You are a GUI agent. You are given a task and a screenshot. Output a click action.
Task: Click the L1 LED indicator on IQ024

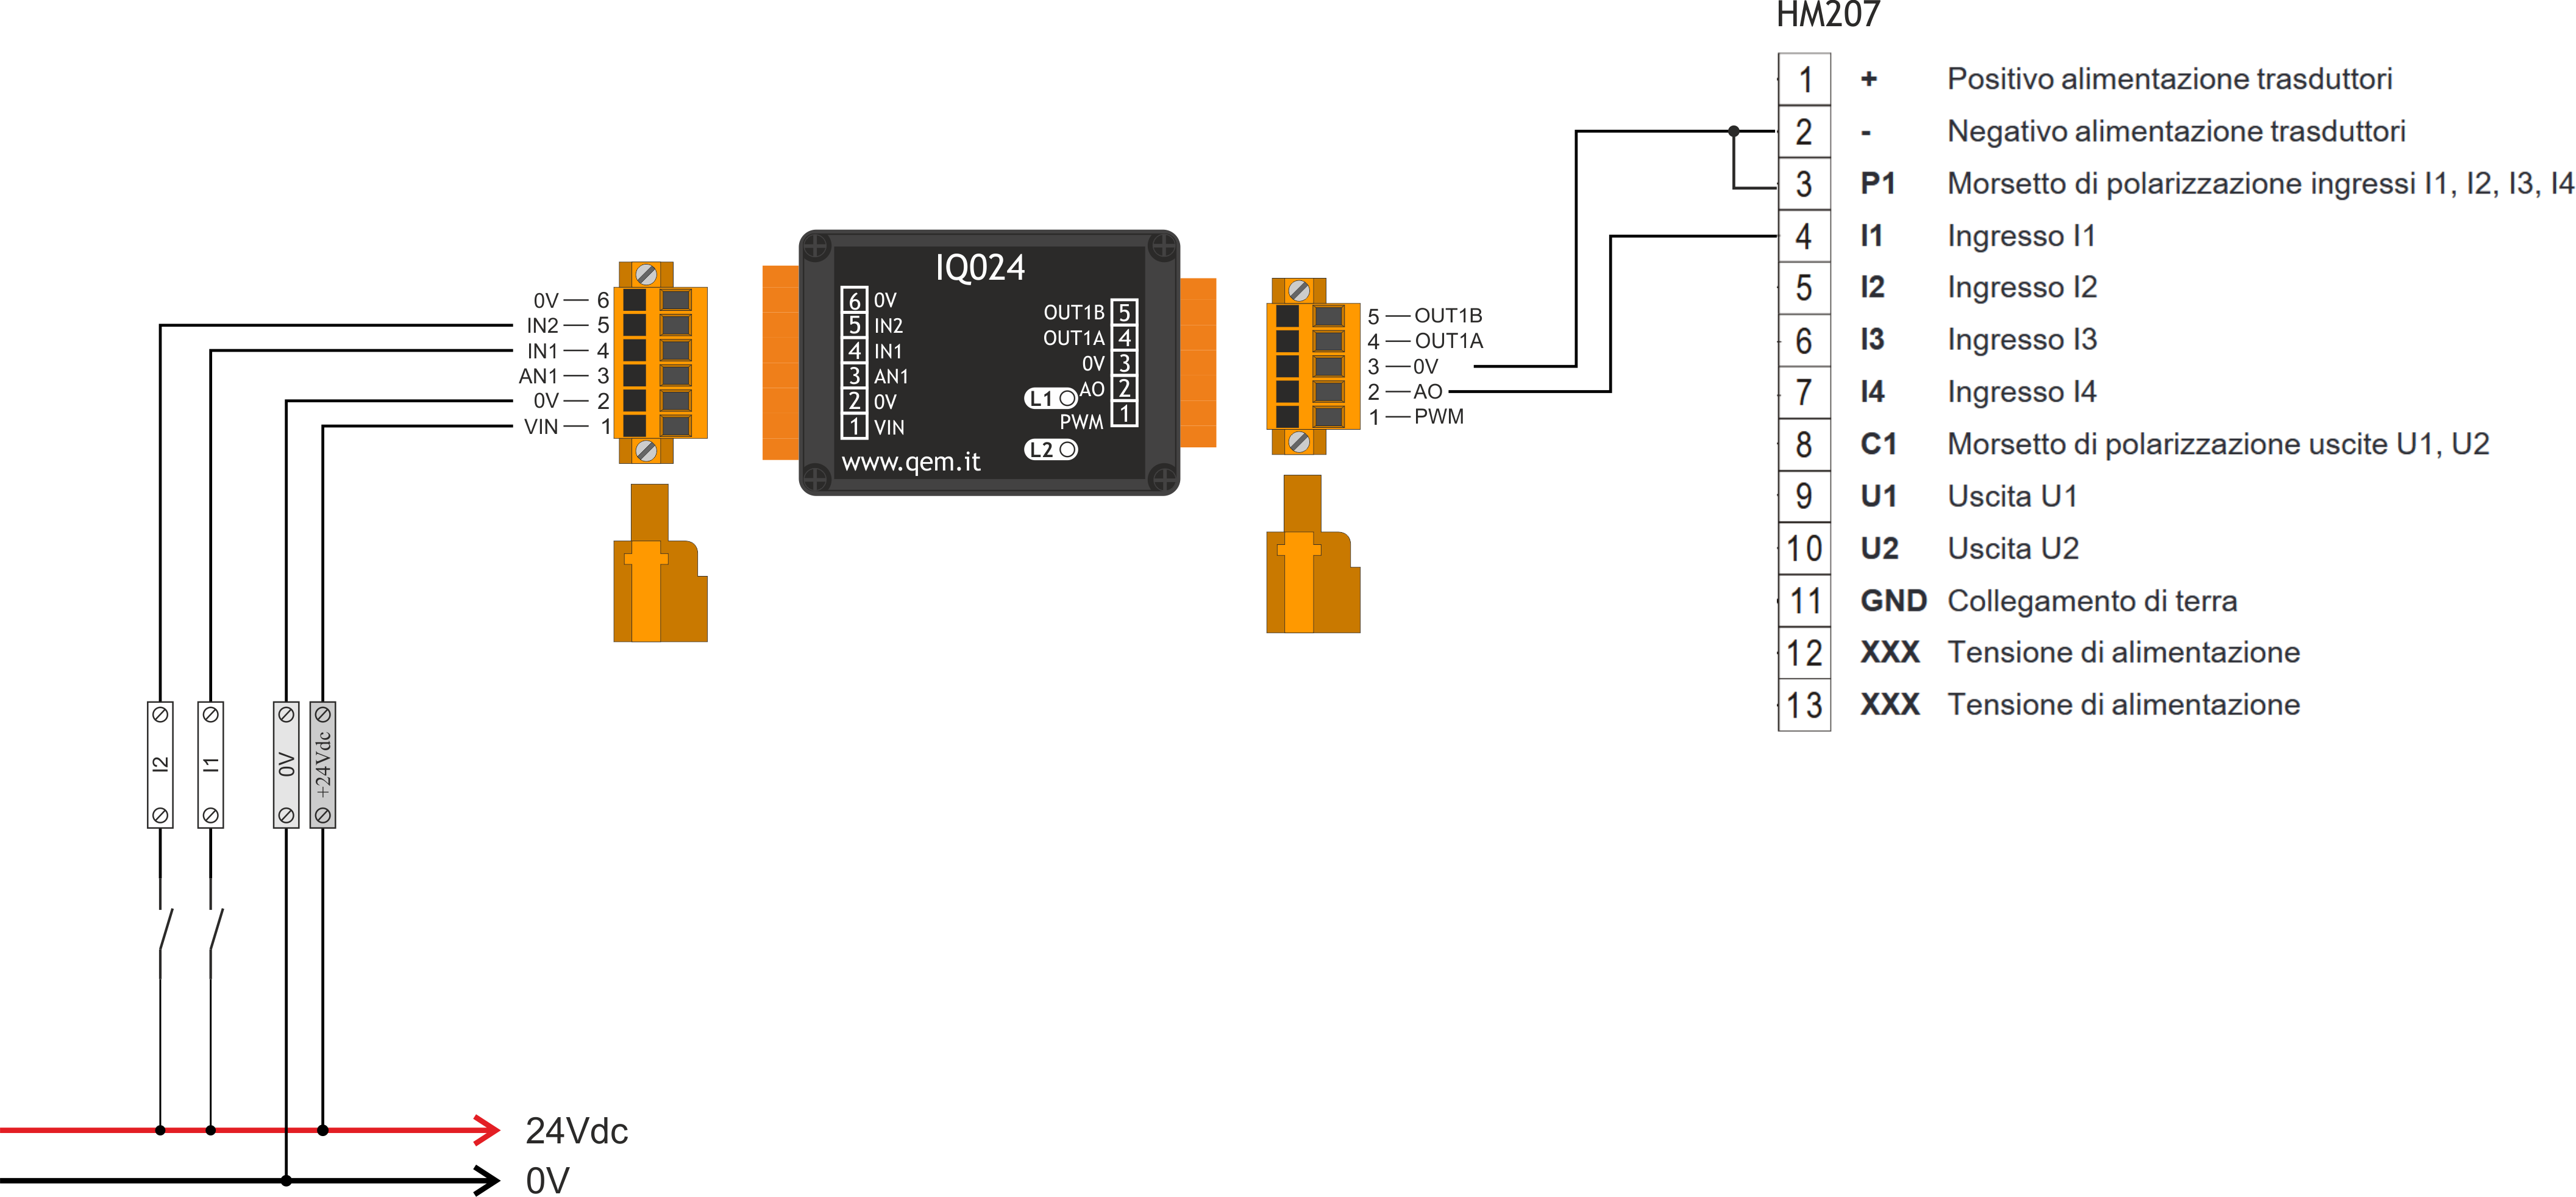pyautogui.click(x=1066, y=398)
